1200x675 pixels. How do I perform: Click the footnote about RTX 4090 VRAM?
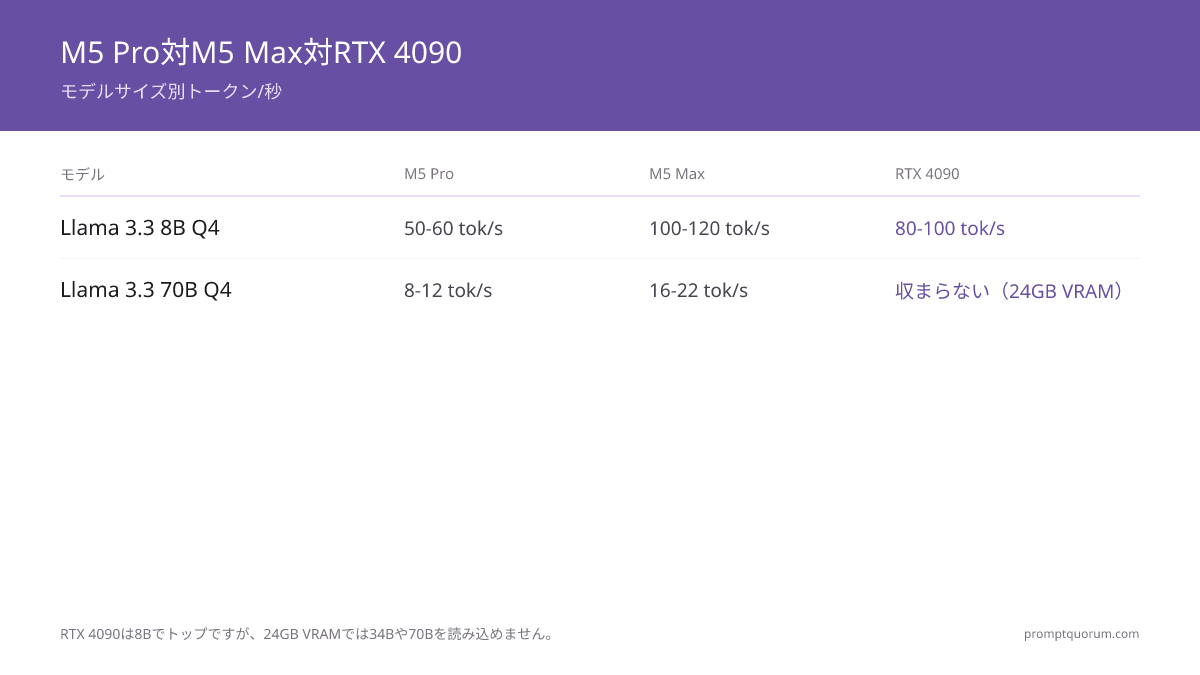pyautogui.click(x=308, y=634)
